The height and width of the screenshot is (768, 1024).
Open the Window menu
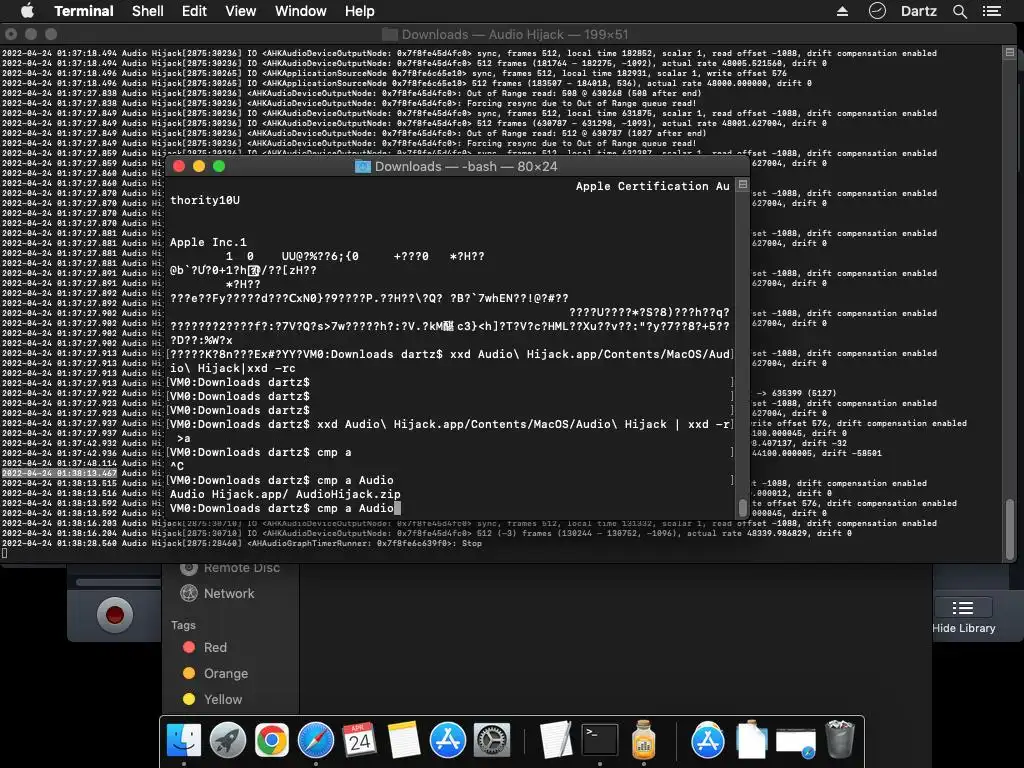point(300,11)
